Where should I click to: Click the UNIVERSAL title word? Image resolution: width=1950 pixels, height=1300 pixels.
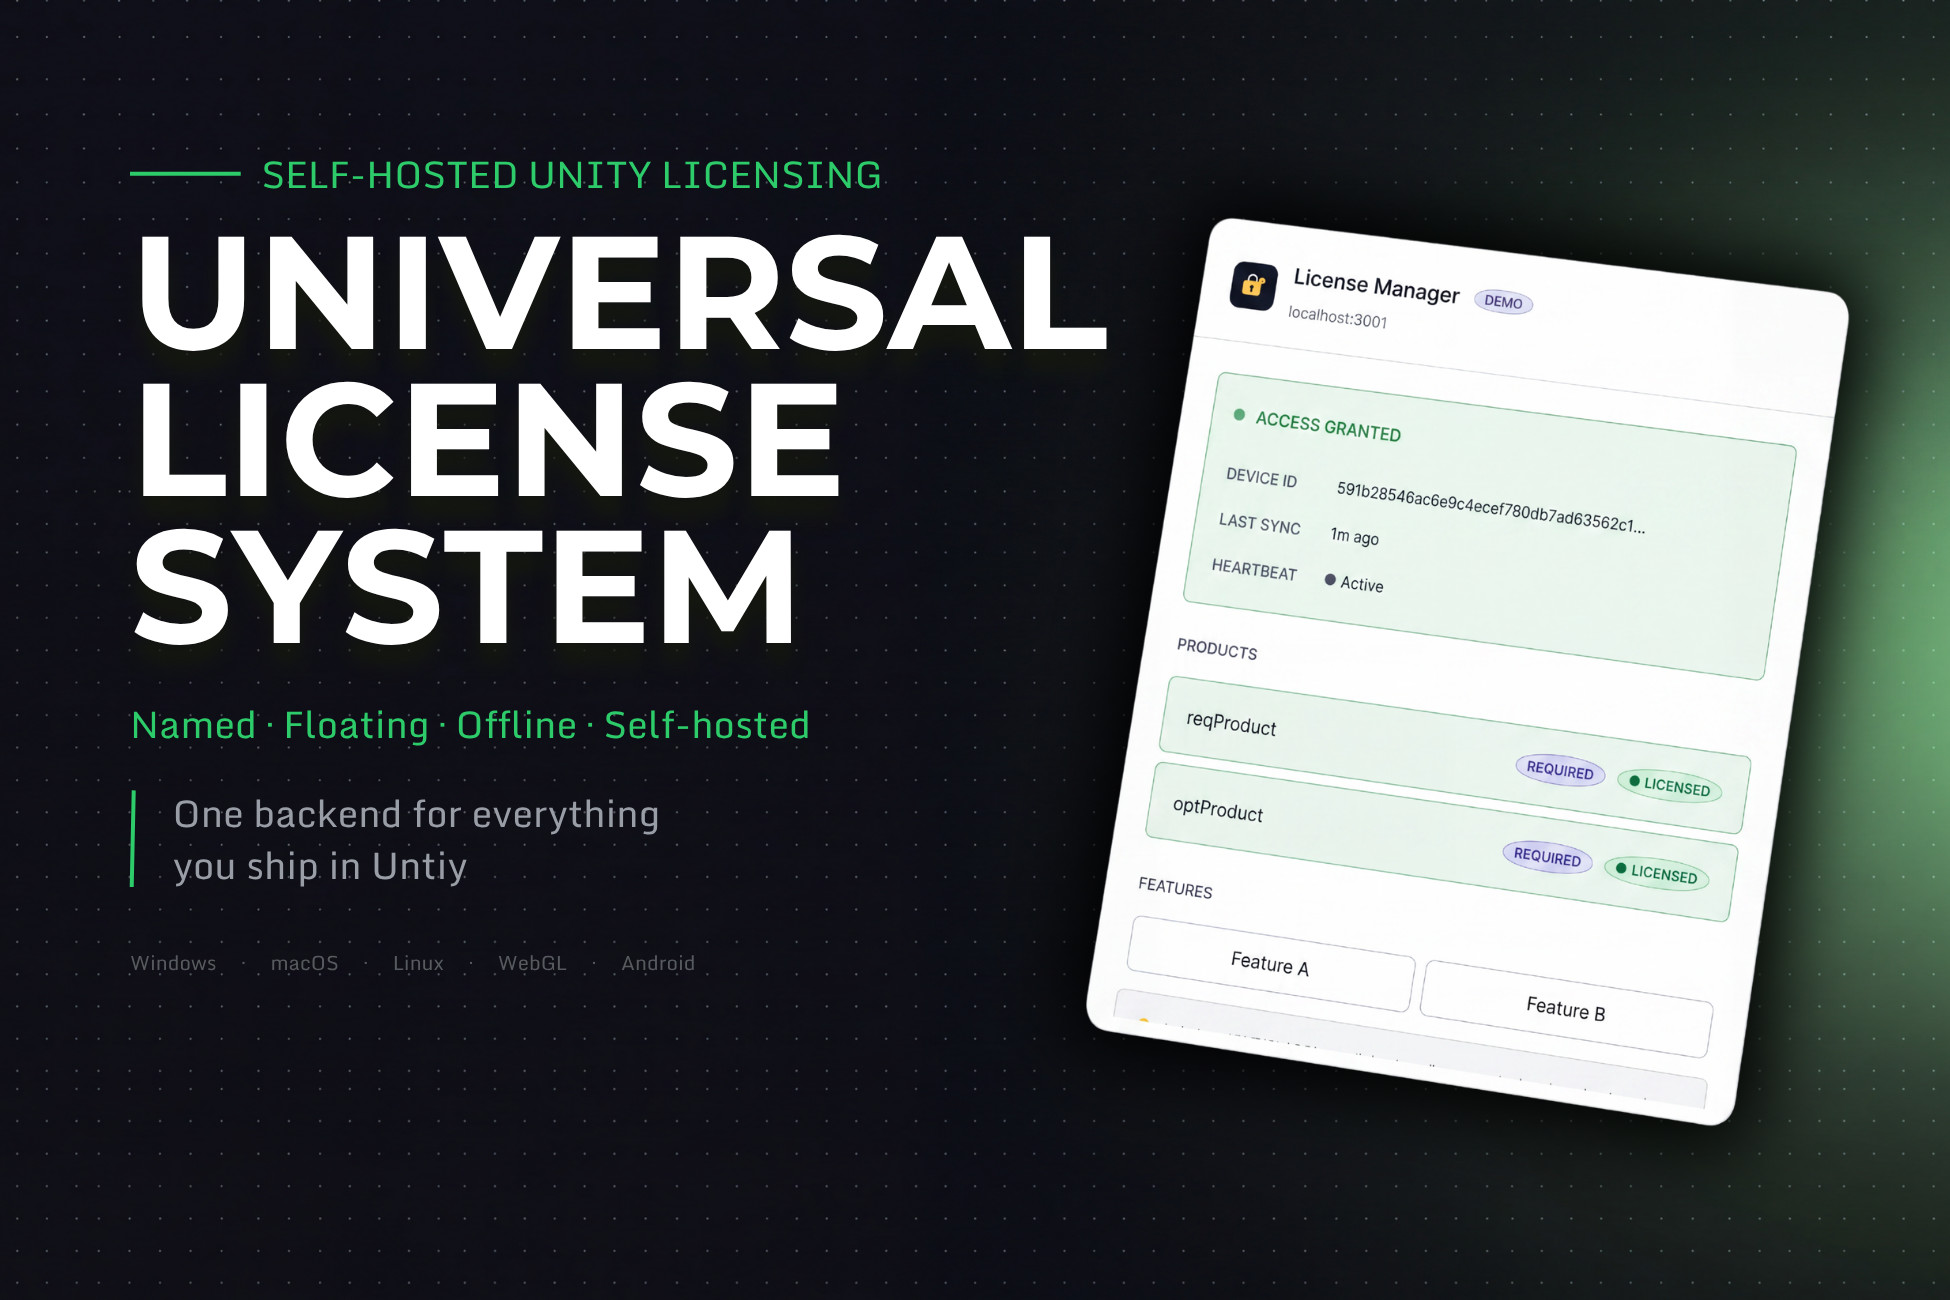pos(622,293)
